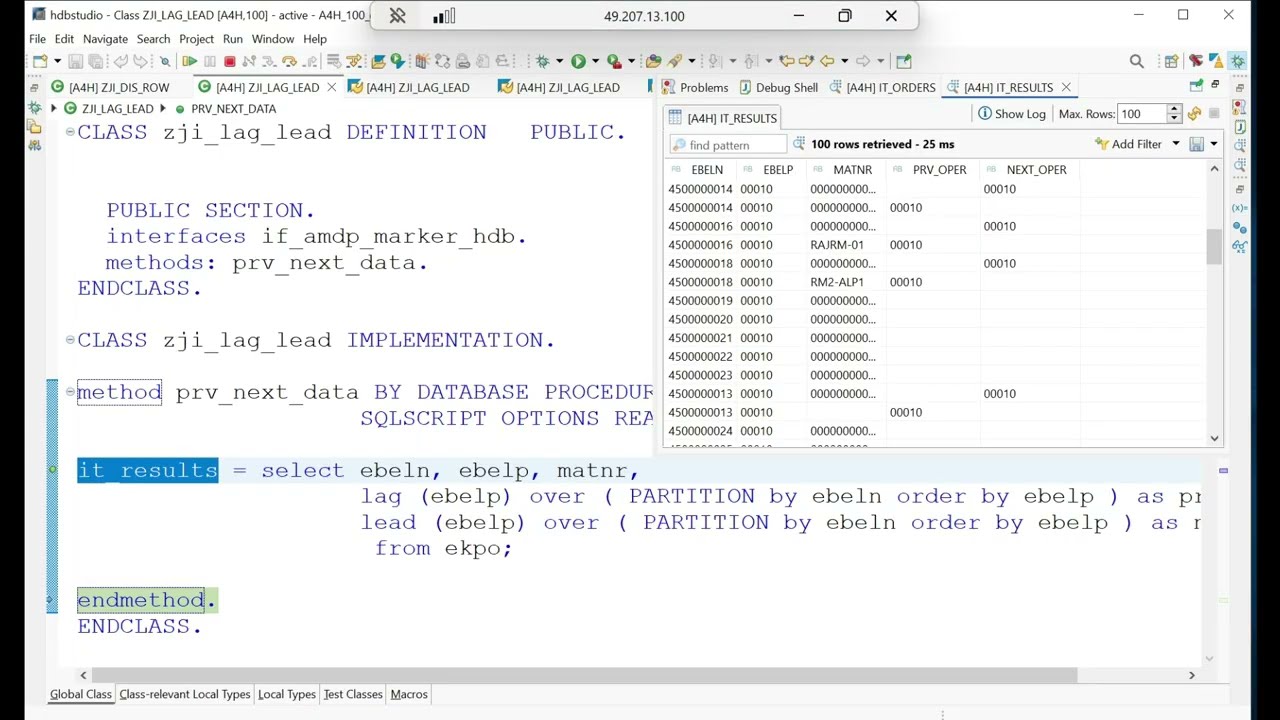This screenshot has height=720, width=1280.
Task: Switch to the [A4H] IT_ORDERS tab
Action: (x=881, y=87)
